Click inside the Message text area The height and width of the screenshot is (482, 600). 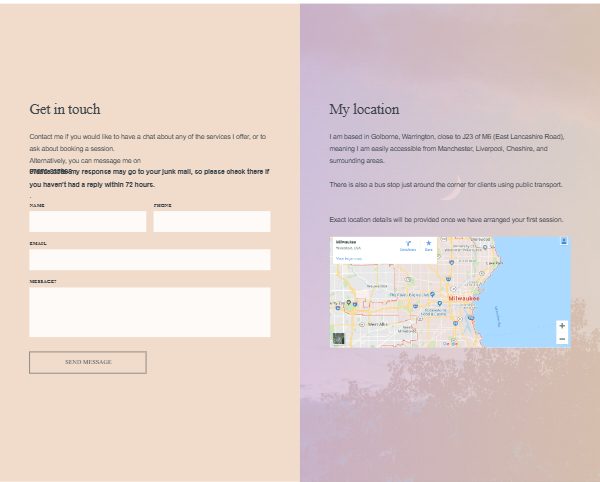(x=149, y=312)
